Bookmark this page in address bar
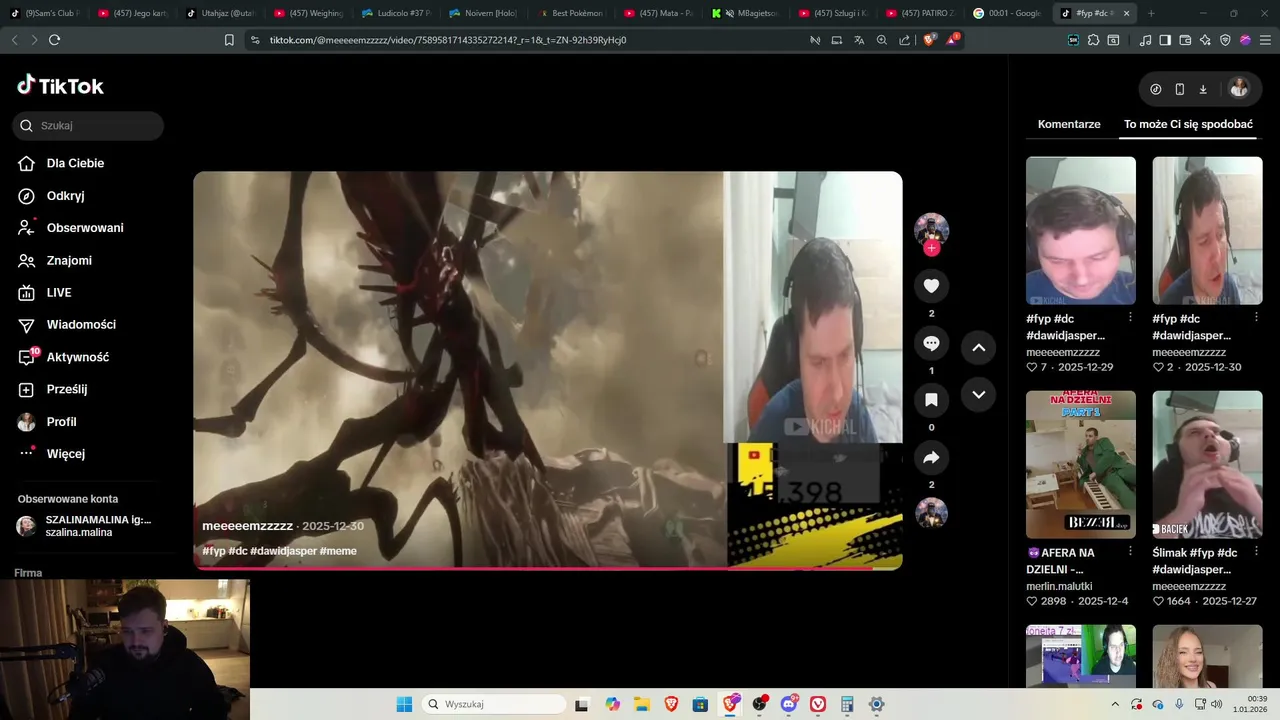Screen dimensions: 1280x720 229,40
